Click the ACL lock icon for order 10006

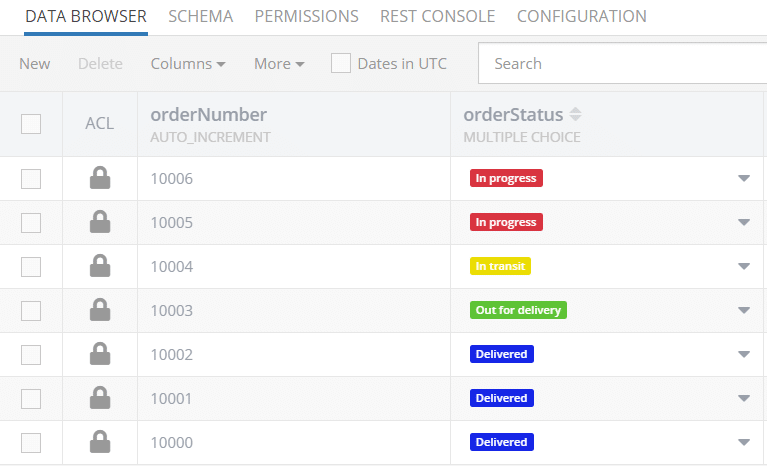click(x=100, y=178)
